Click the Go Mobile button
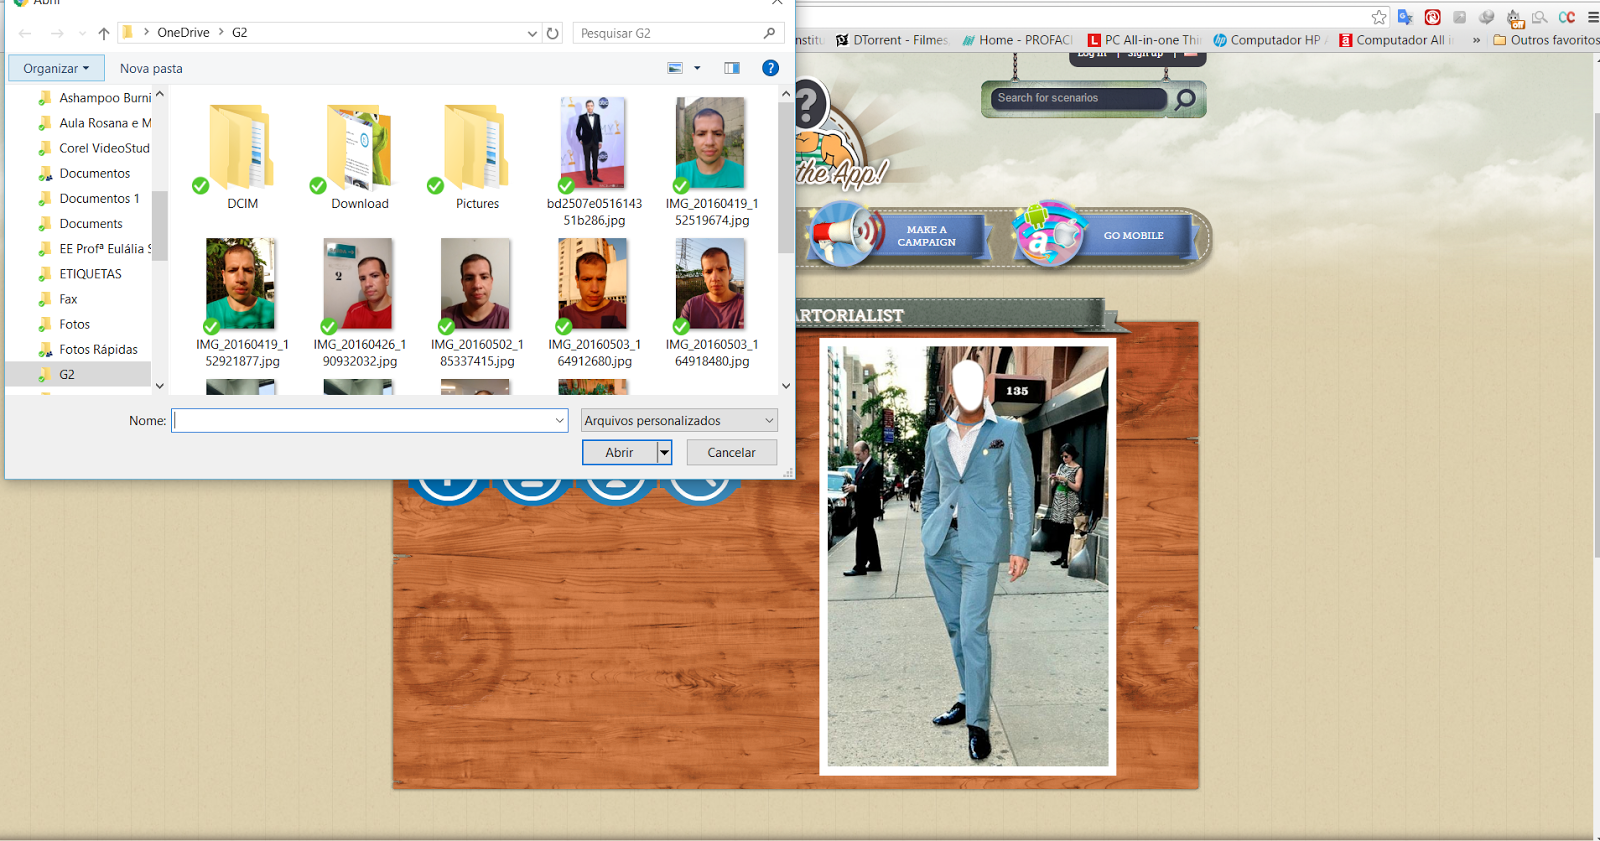This screenshot has height=841, width=1600. coord(1133,236)
